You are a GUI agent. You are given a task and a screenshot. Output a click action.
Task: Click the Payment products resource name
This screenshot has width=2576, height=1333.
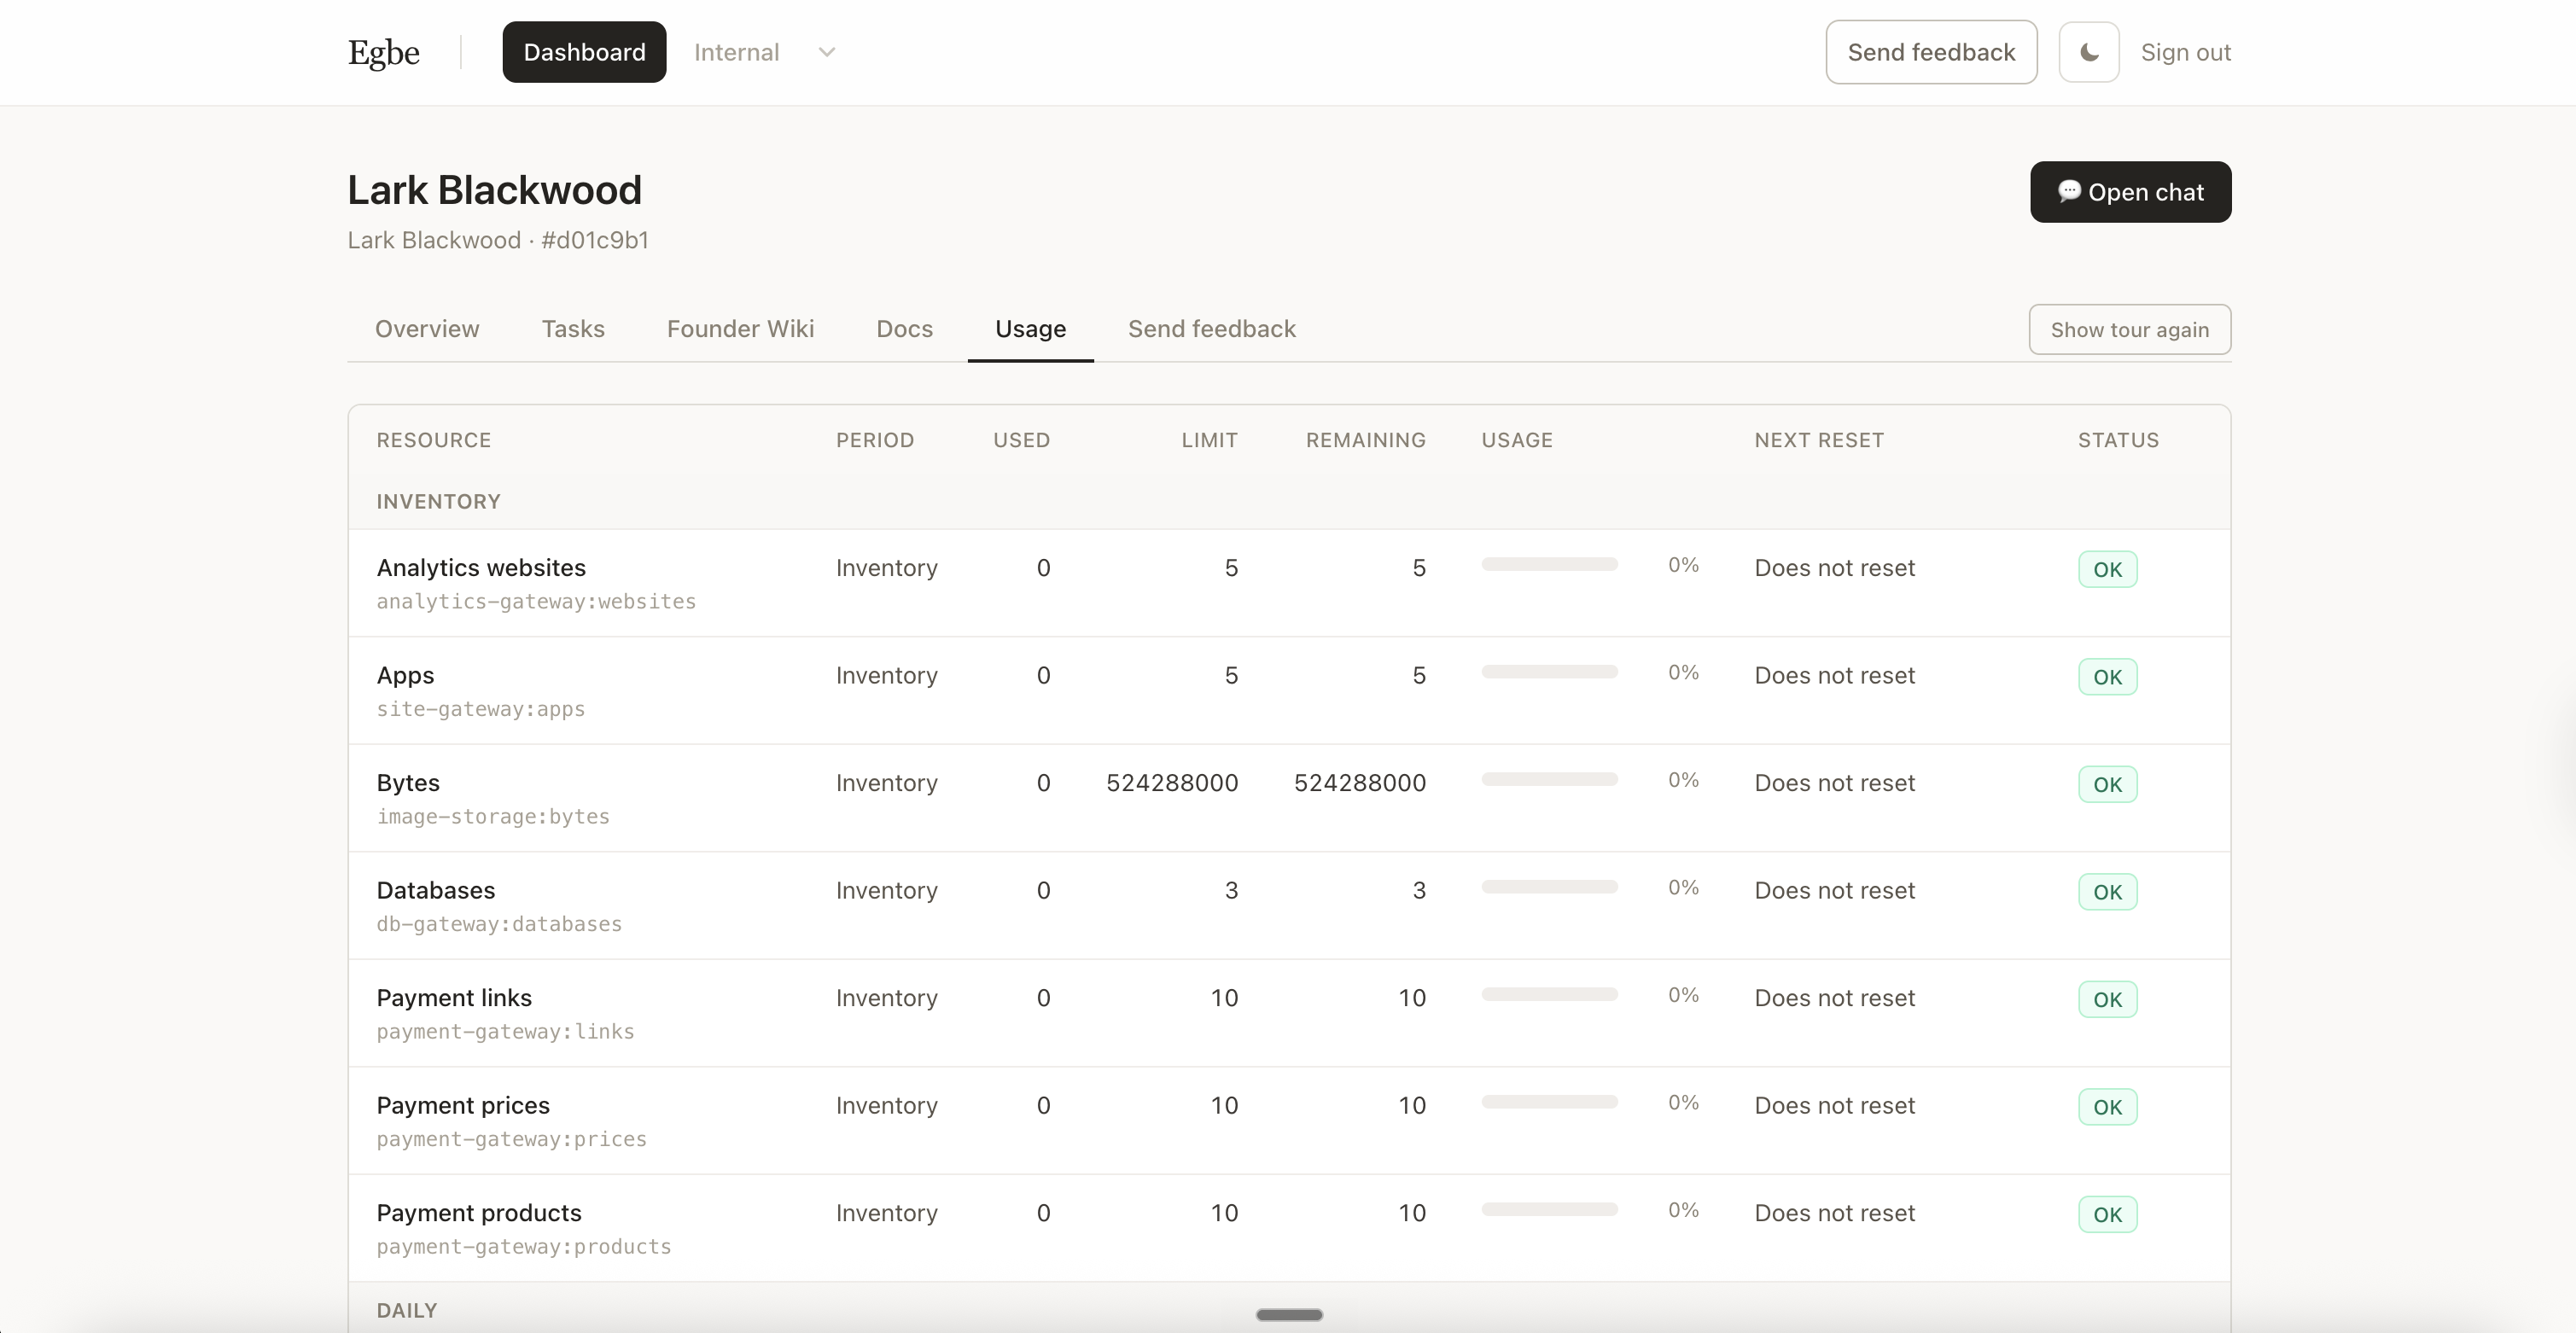(x=479, y=1213)
